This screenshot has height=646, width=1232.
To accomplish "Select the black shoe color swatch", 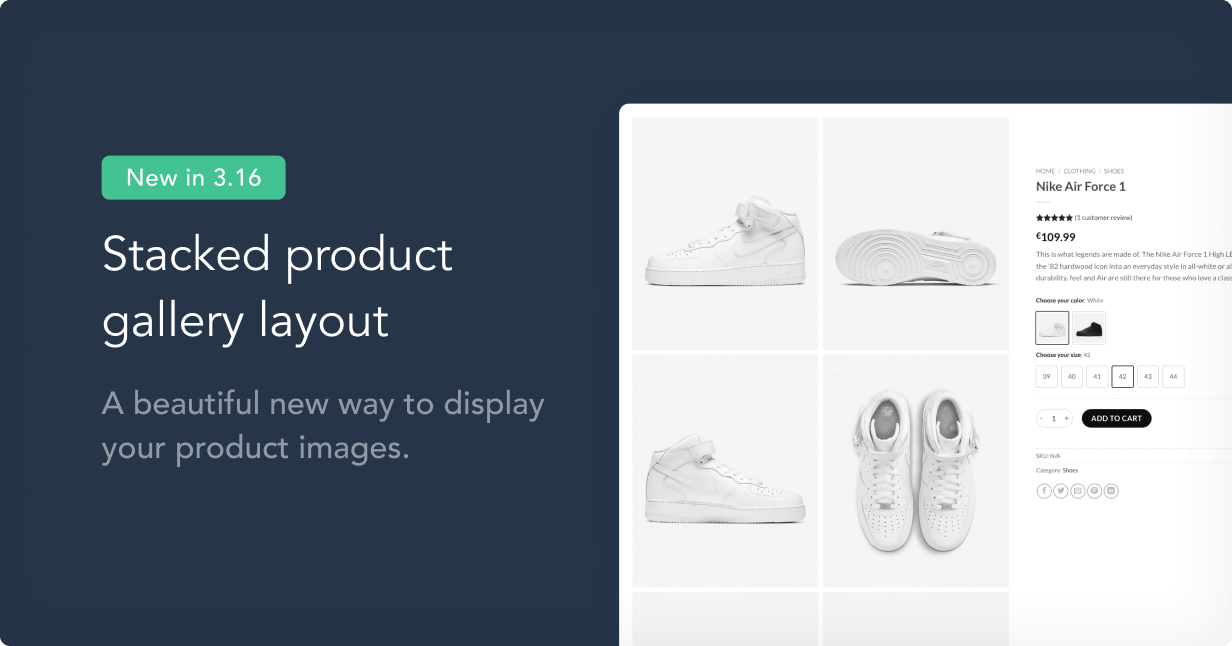I will [x=1089, y=327].
